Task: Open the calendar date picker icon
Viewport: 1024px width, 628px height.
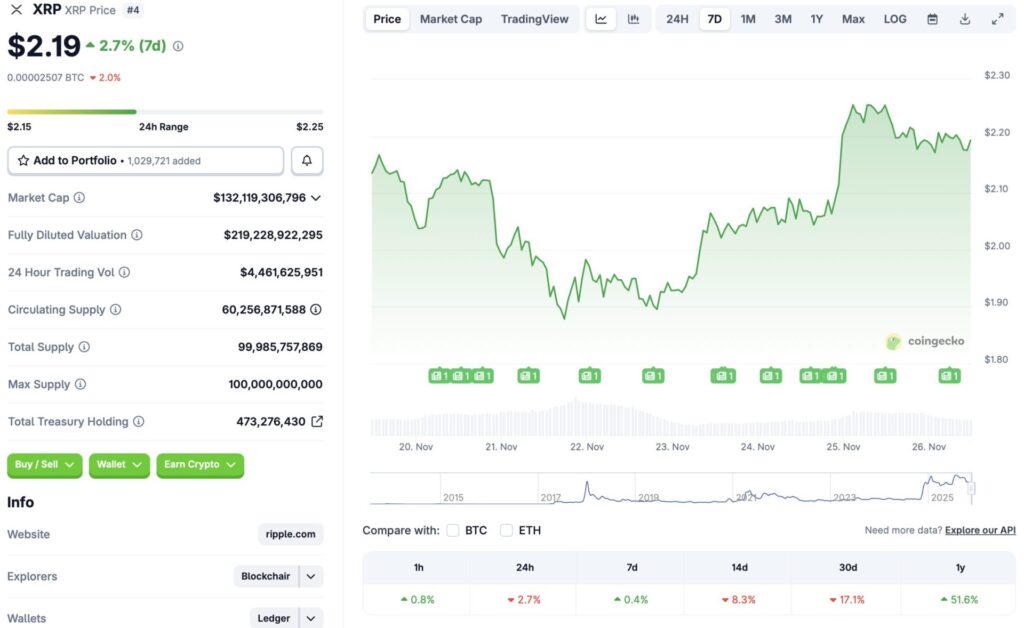Action: point(934,18)
